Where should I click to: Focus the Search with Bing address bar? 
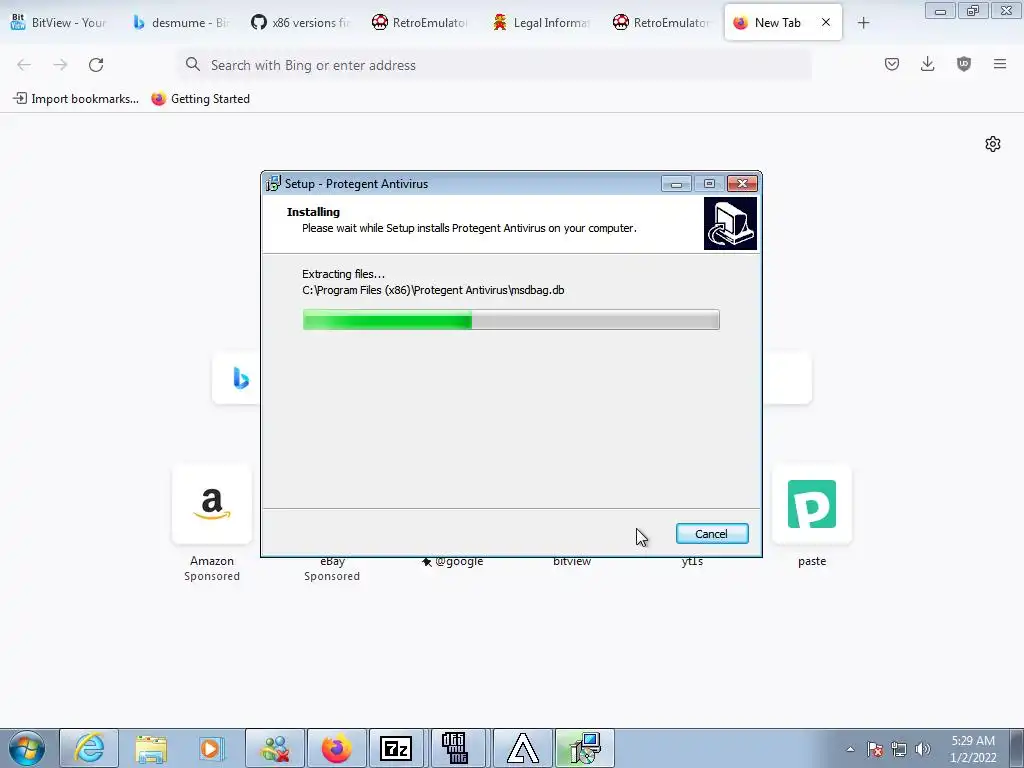tap(494, 65)
